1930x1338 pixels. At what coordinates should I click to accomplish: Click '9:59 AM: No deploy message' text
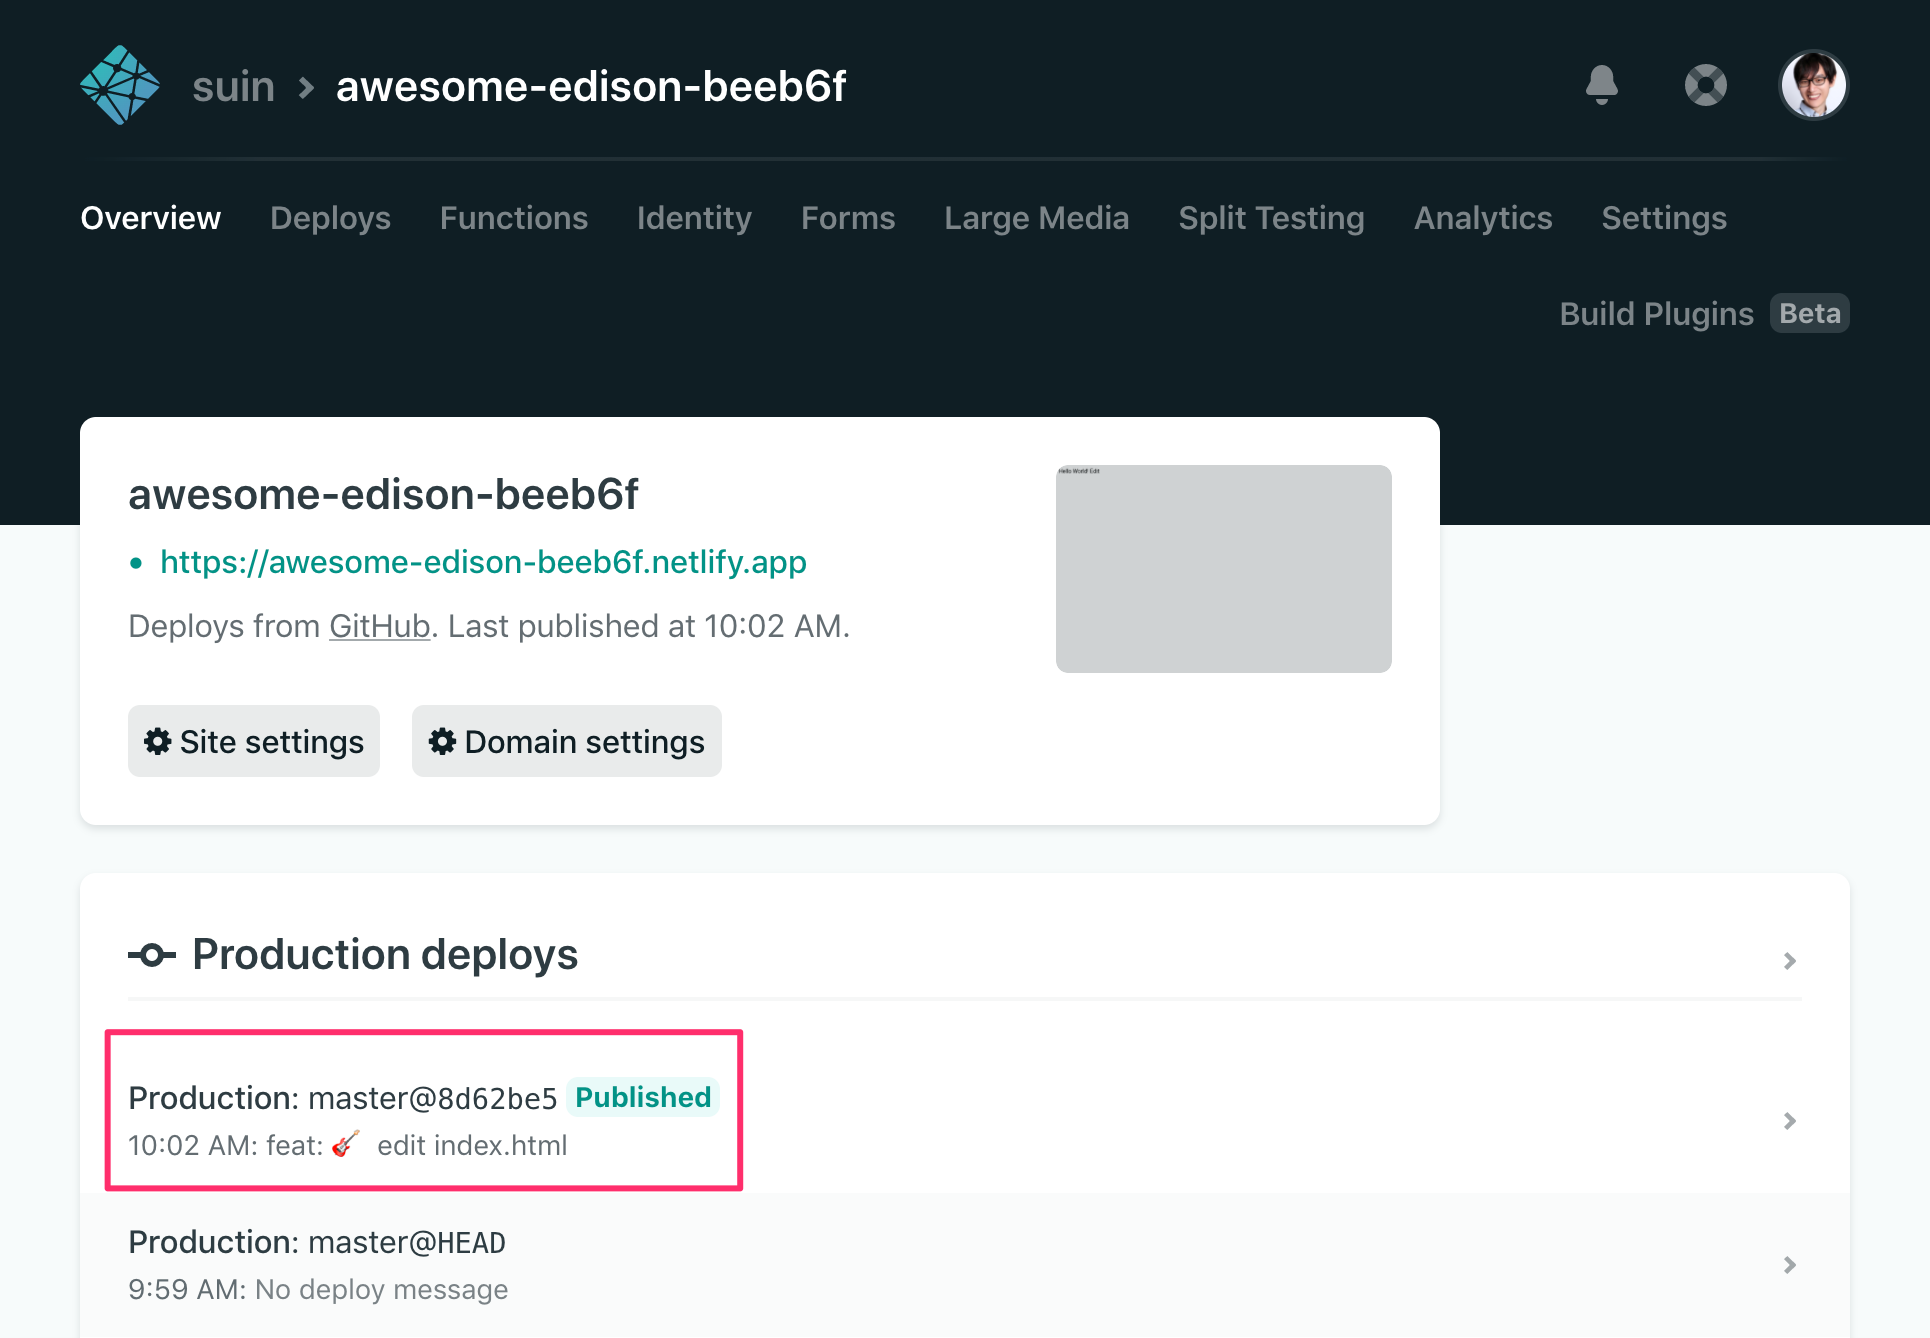(318, 1289)
